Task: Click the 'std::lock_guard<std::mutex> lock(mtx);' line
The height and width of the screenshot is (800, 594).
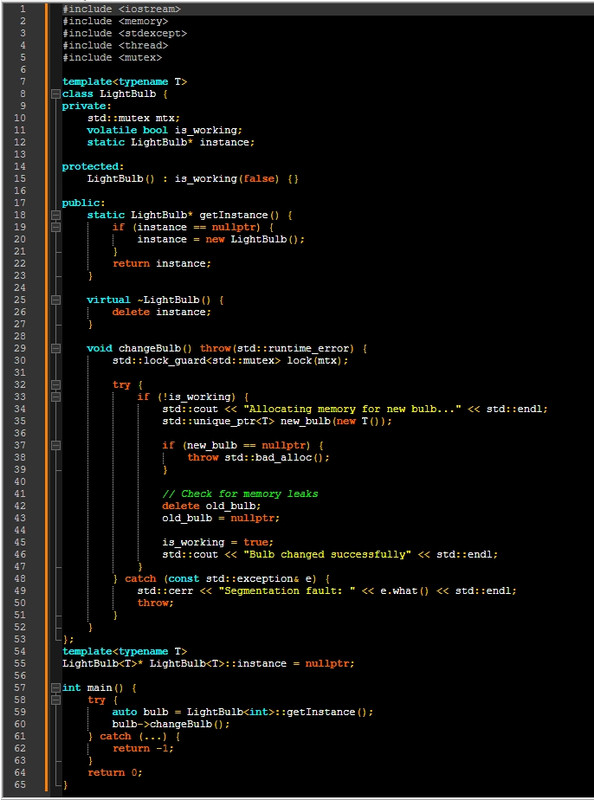Action: coord(231,361)
